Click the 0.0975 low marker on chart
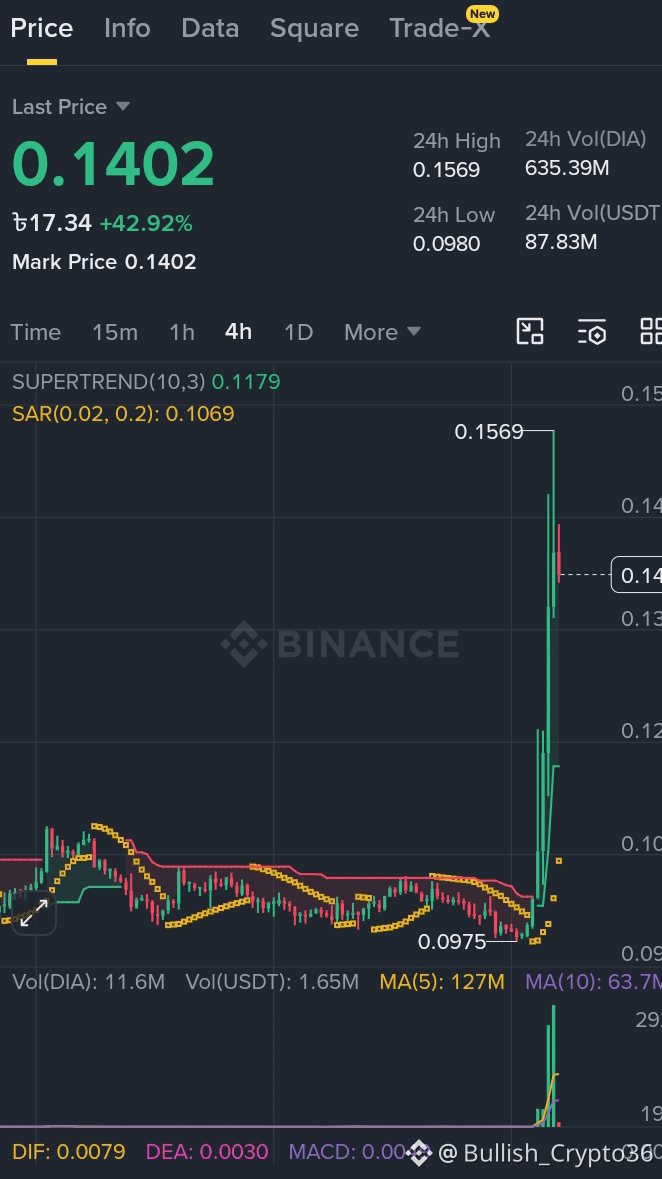 pyautogui.click(x=452, y=941)
